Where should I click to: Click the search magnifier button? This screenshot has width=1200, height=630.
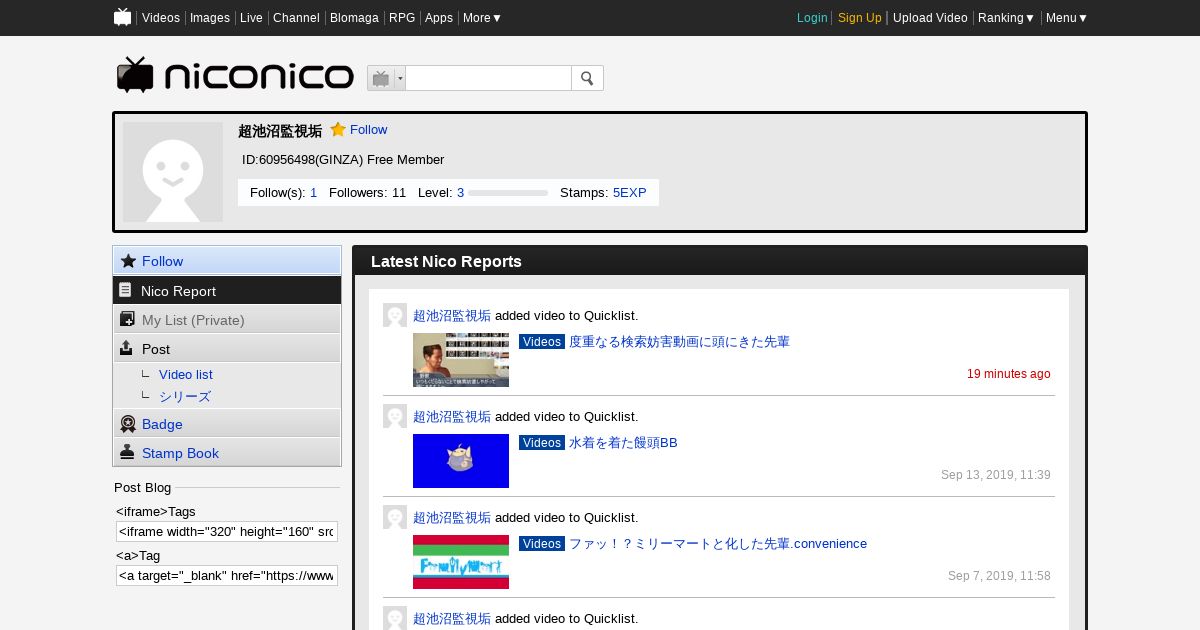point(587,78)
